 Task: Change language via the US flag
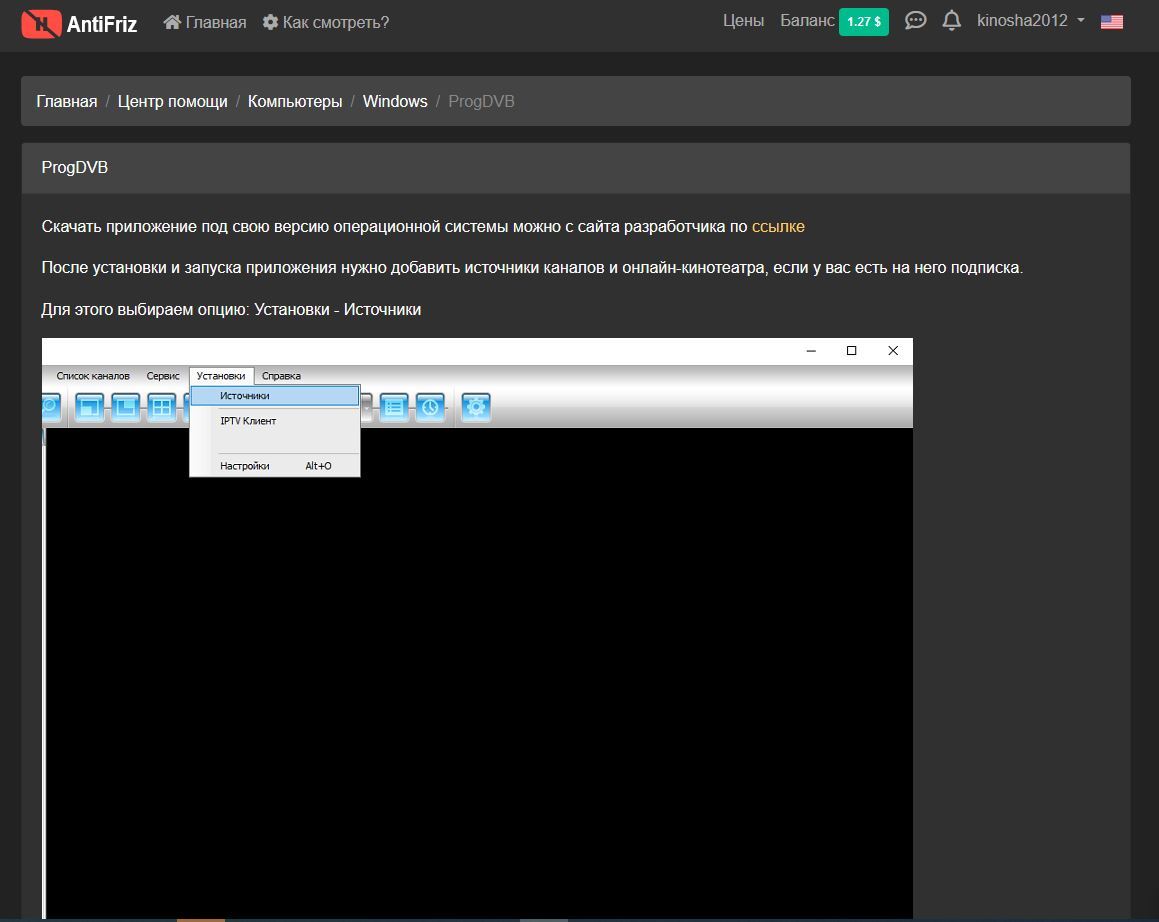(x=1112, y=21)
